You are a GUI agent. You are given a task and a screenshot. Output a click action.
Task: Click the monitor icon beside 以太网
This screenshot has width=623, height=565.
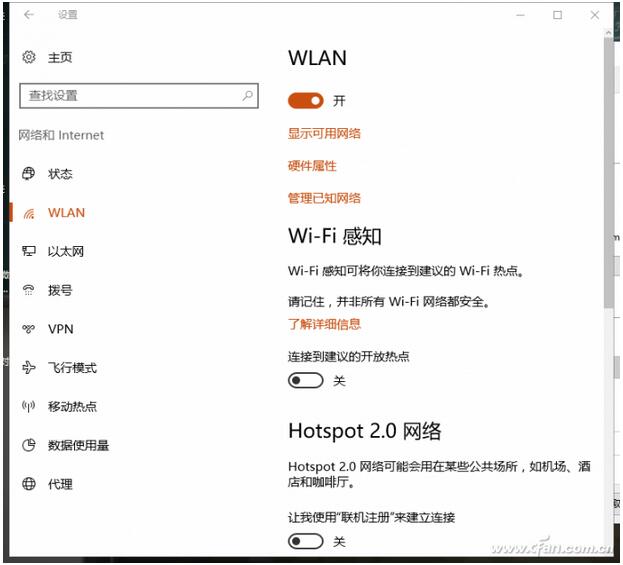29,251
